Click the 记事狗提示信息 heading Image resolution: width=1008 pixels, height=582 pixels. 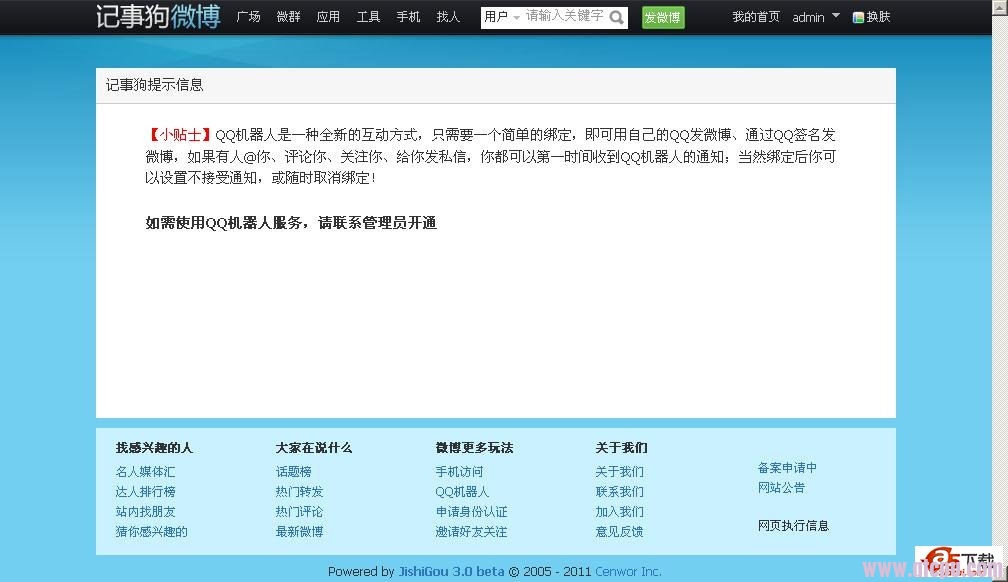coord(154,85)
